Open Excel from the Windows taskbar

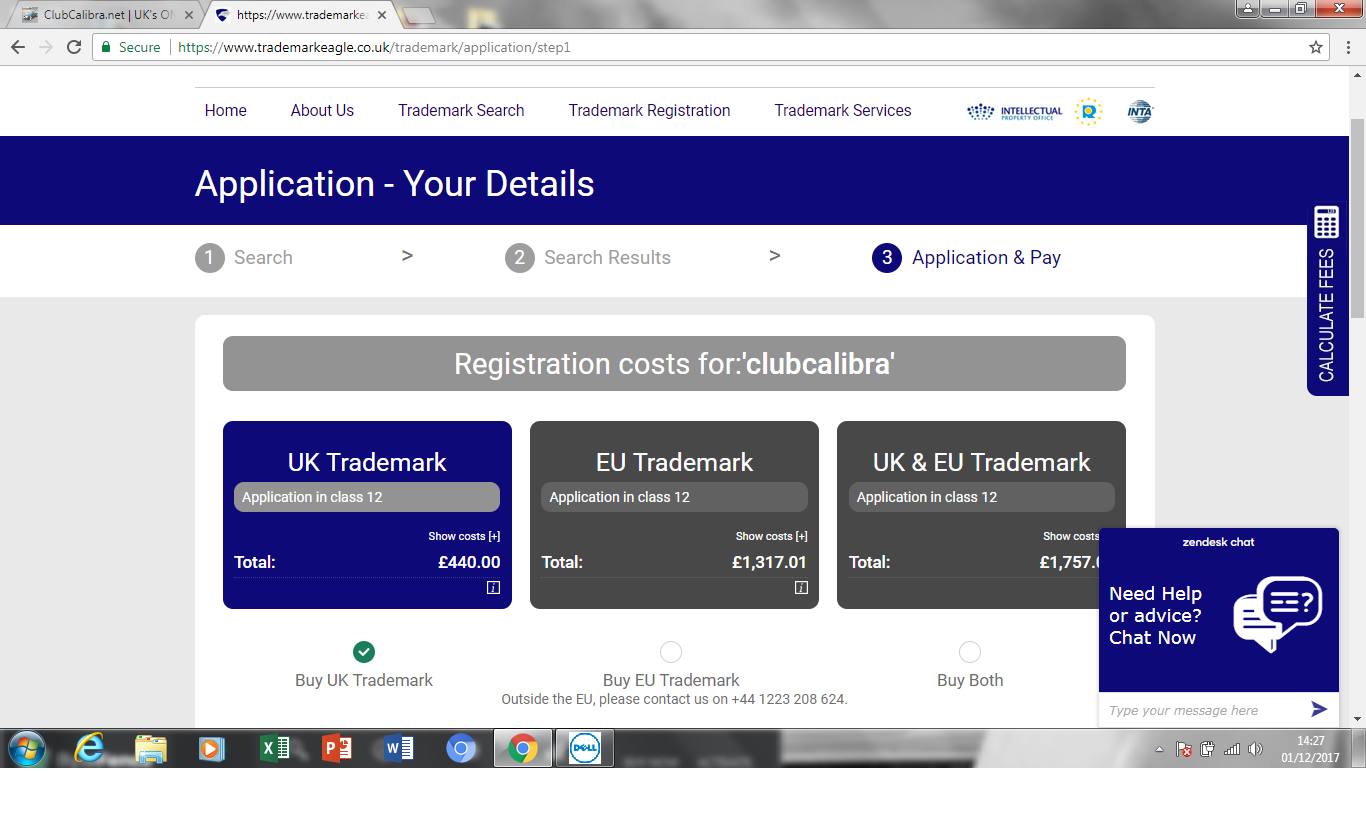[274, 748]
